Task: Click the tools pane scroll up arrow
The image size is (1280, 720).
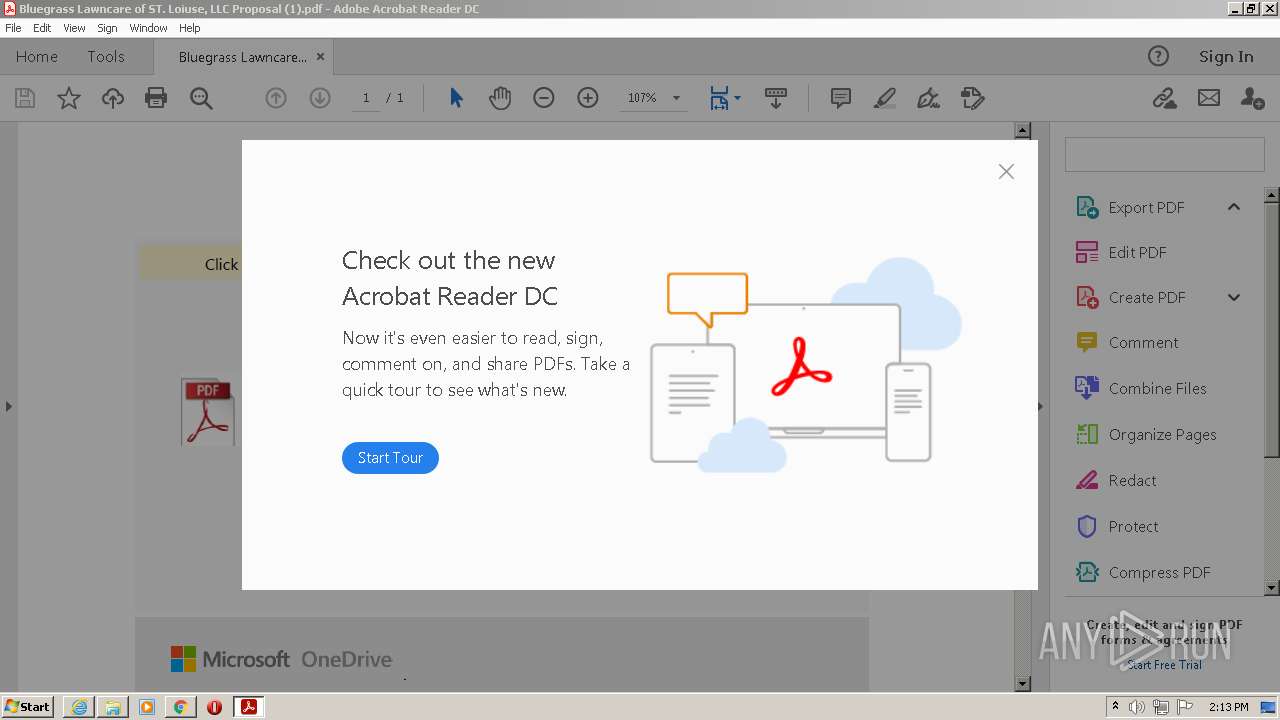Action: pyautogui.click(x=1272, y=195)
